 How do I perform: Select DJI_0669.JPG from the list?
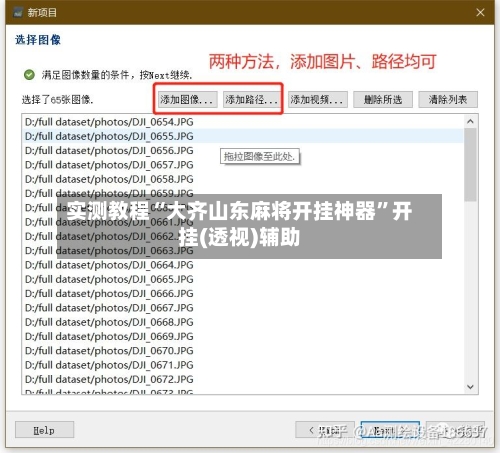[243, 336]
